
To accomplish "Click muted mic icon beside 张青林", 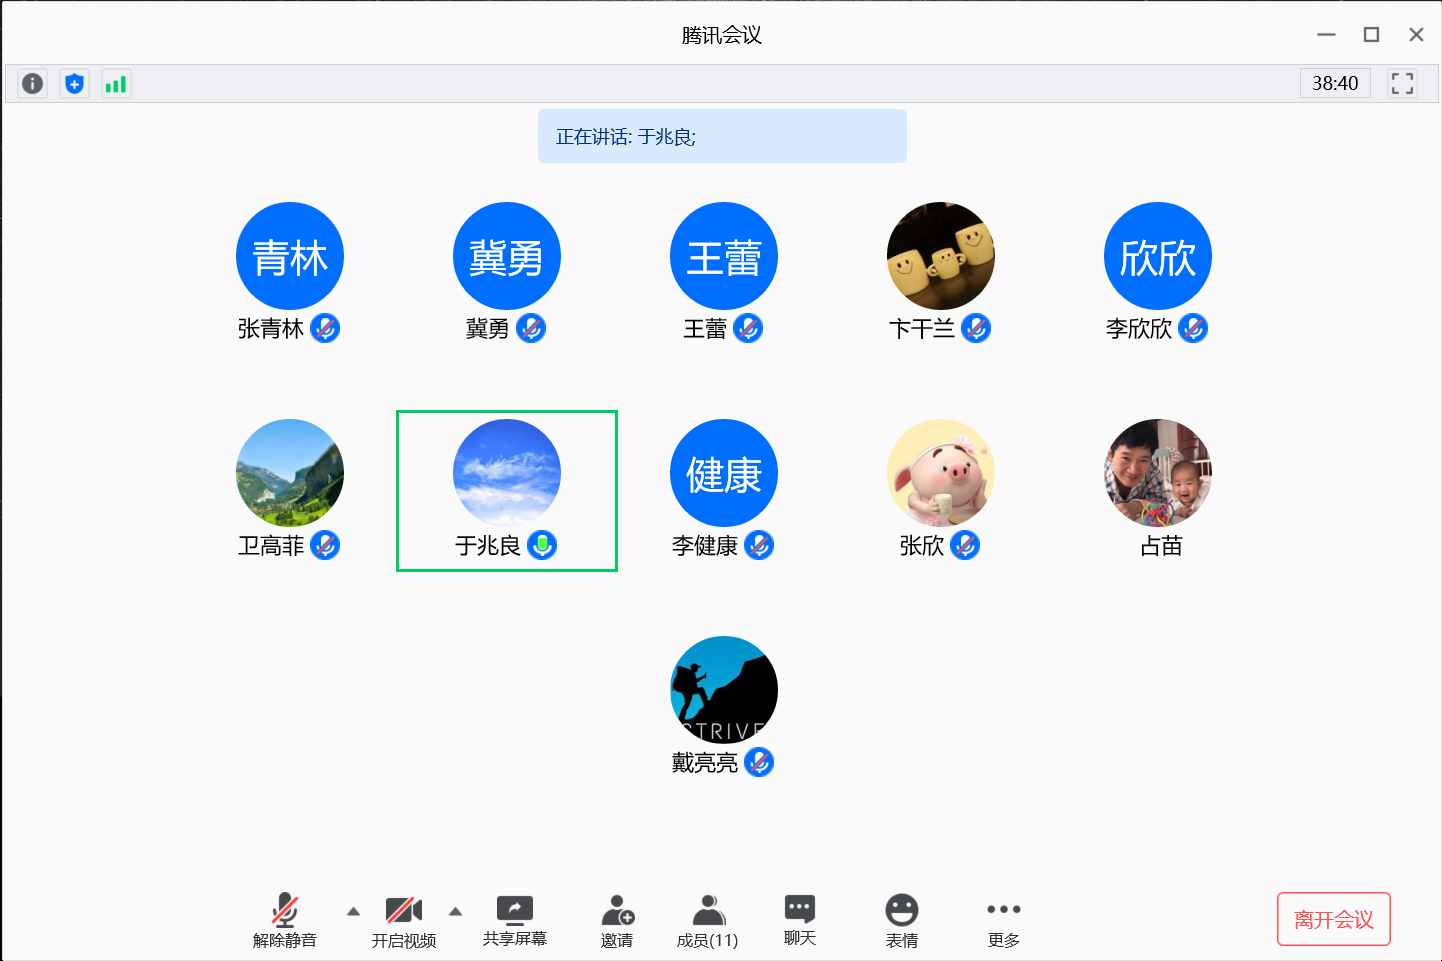I will pos(325,328).
